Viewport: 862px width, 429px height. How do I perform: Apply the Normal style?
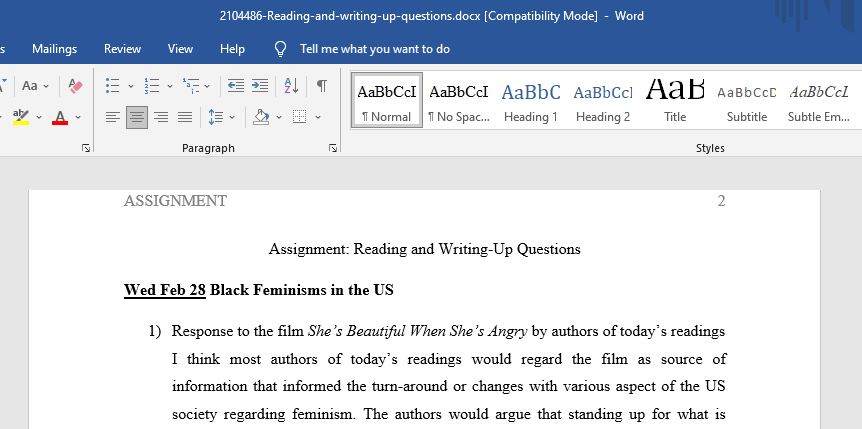[387, 100]
